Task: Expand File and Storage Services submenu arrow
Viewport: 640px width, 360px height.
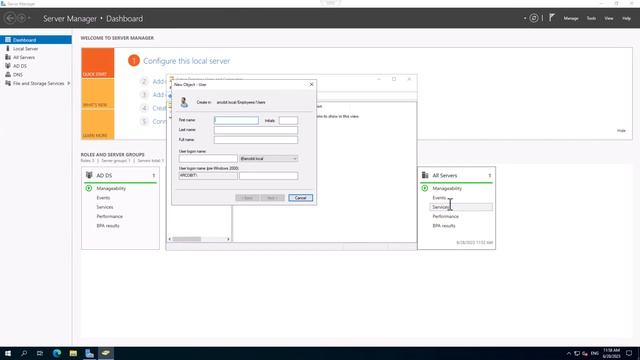Action: click(x=69, y=83)
